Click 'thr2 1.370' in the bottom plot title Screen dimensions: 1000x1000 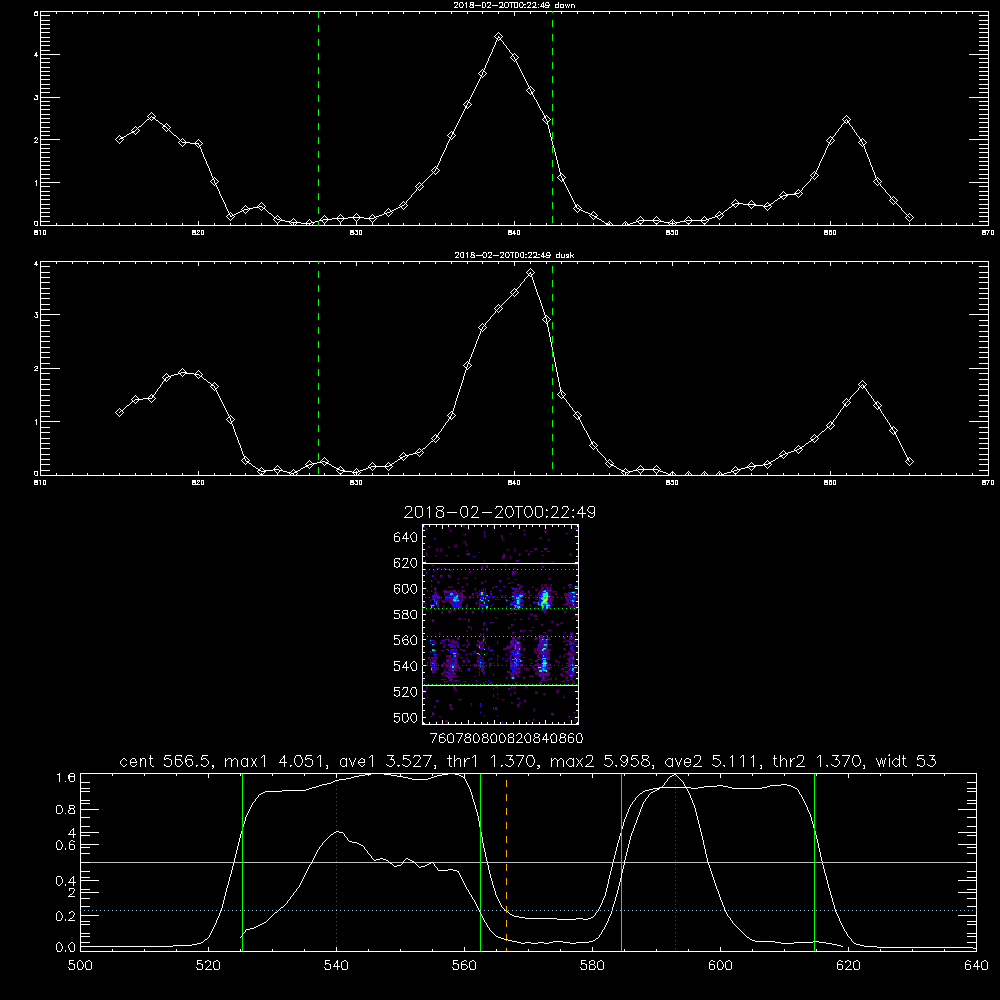tap(817, 761)
